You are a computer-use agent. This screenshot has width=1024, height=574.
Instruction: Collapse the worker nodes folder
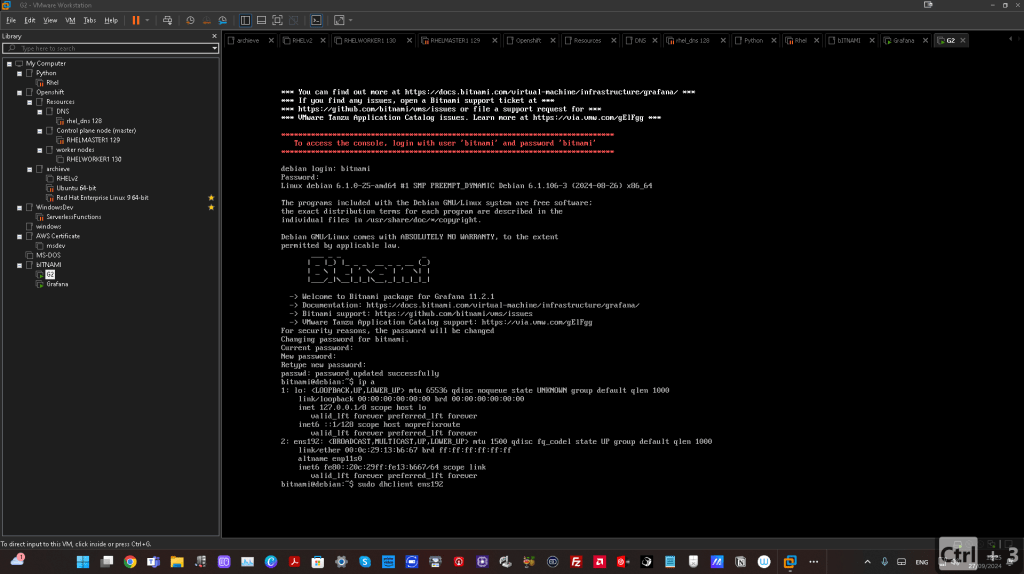pos(40,150)
